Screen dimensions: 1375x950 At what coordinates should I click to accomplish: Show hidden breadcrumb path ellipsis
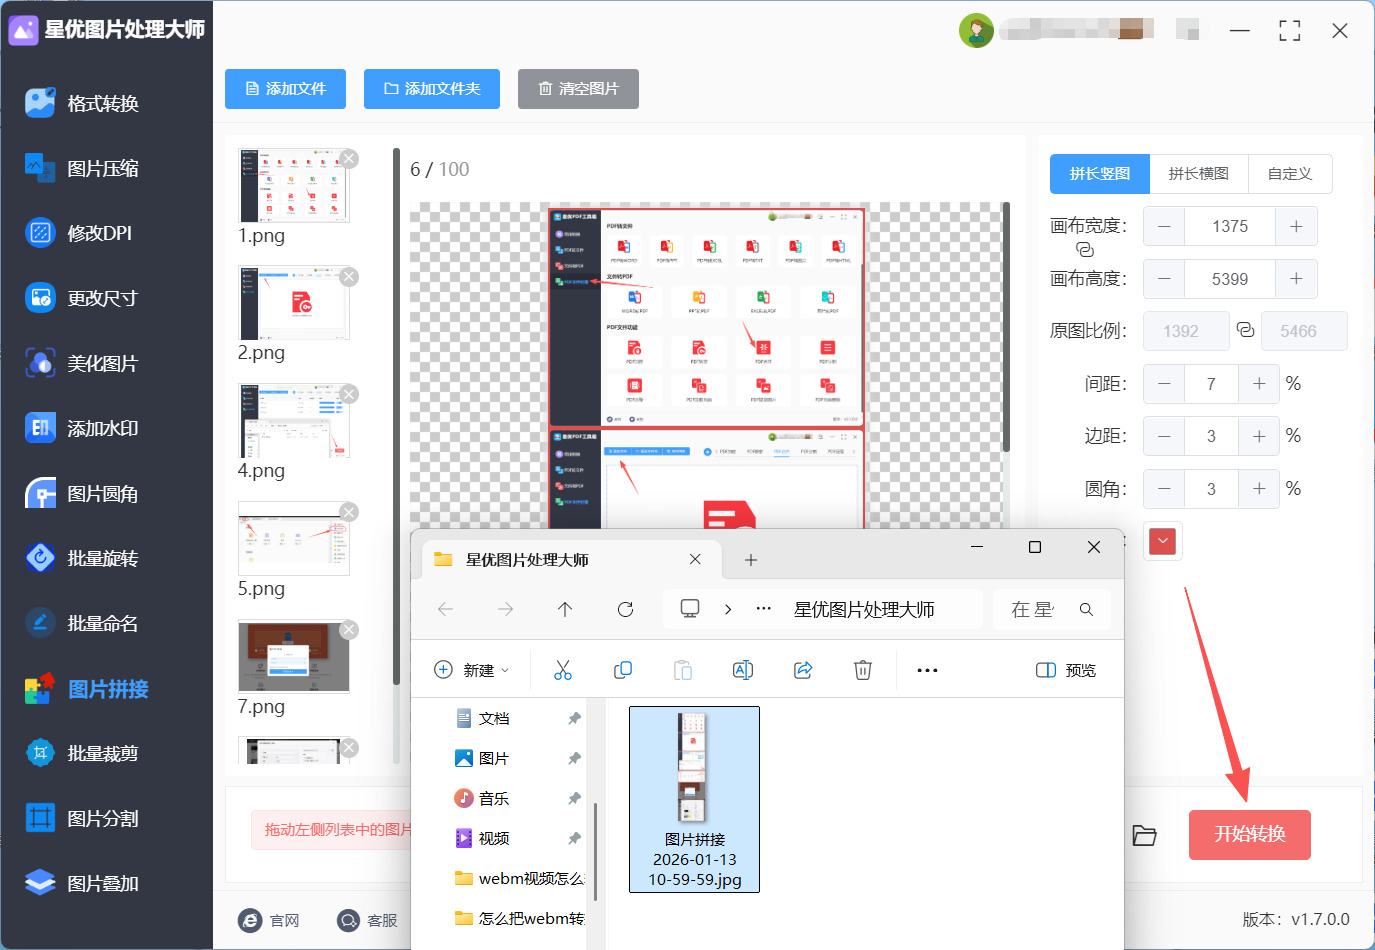click(x=764, y=609)
